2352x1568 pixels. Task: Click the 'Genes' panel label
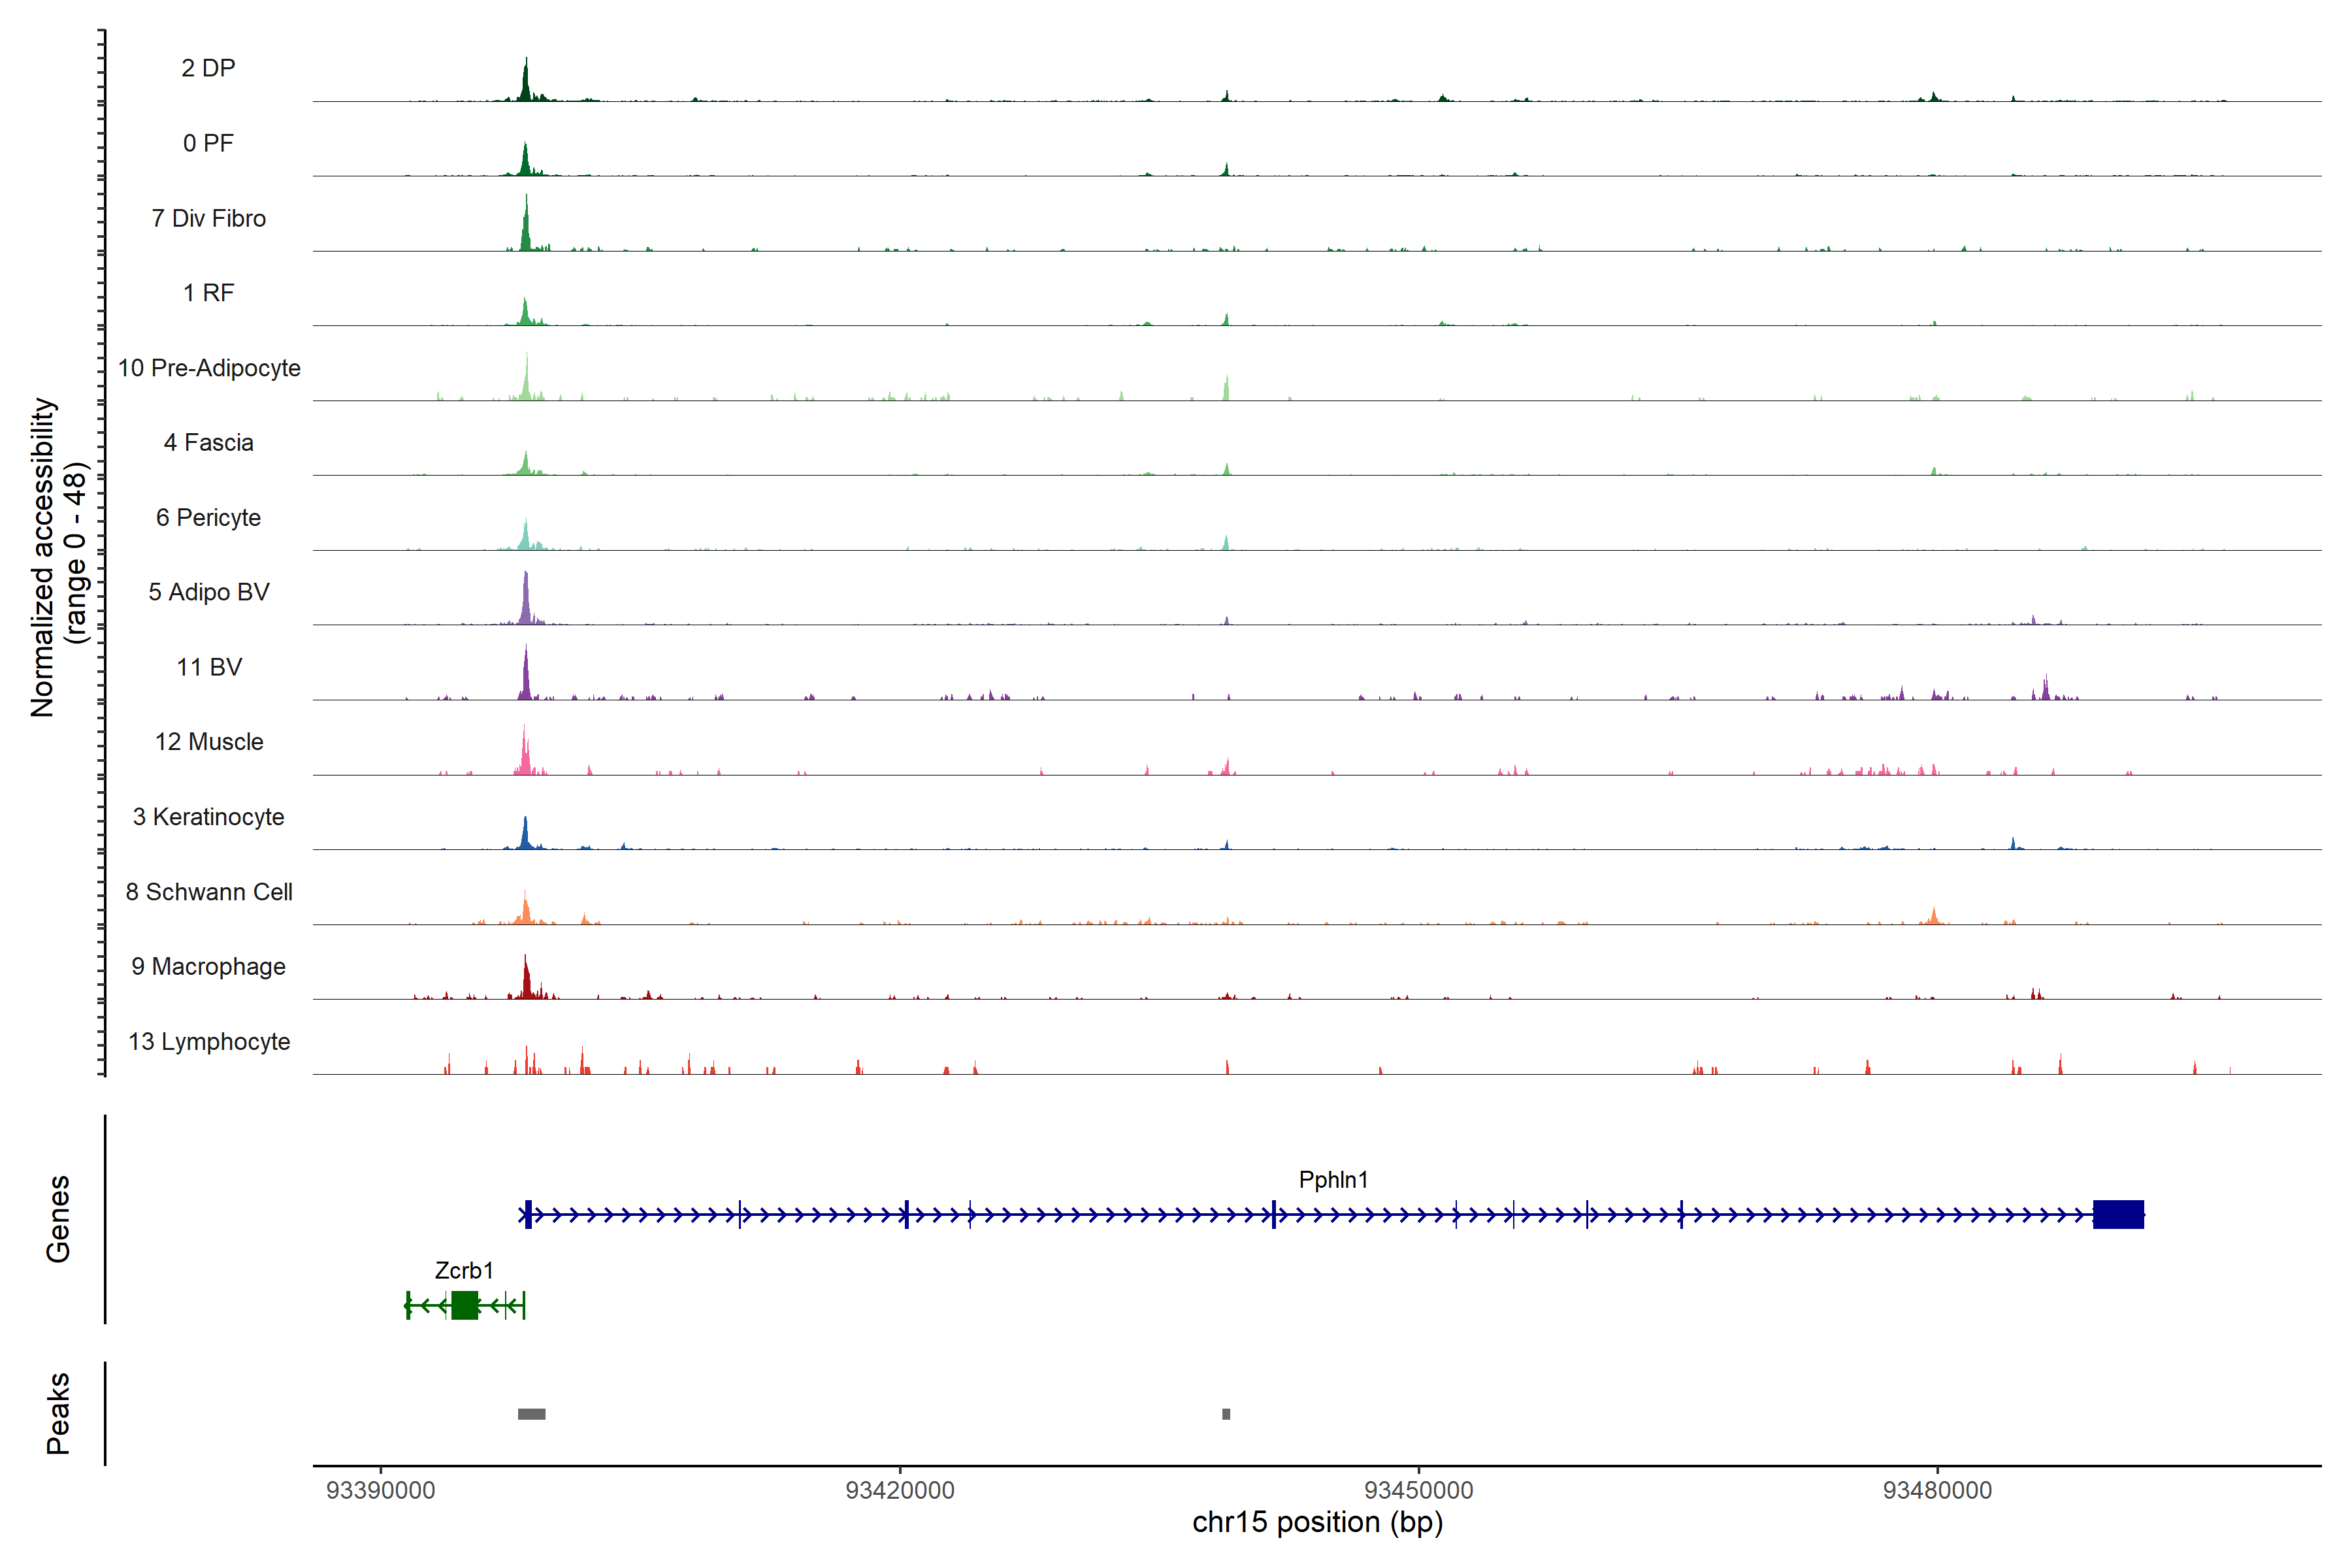click(x=58, y=1218)
